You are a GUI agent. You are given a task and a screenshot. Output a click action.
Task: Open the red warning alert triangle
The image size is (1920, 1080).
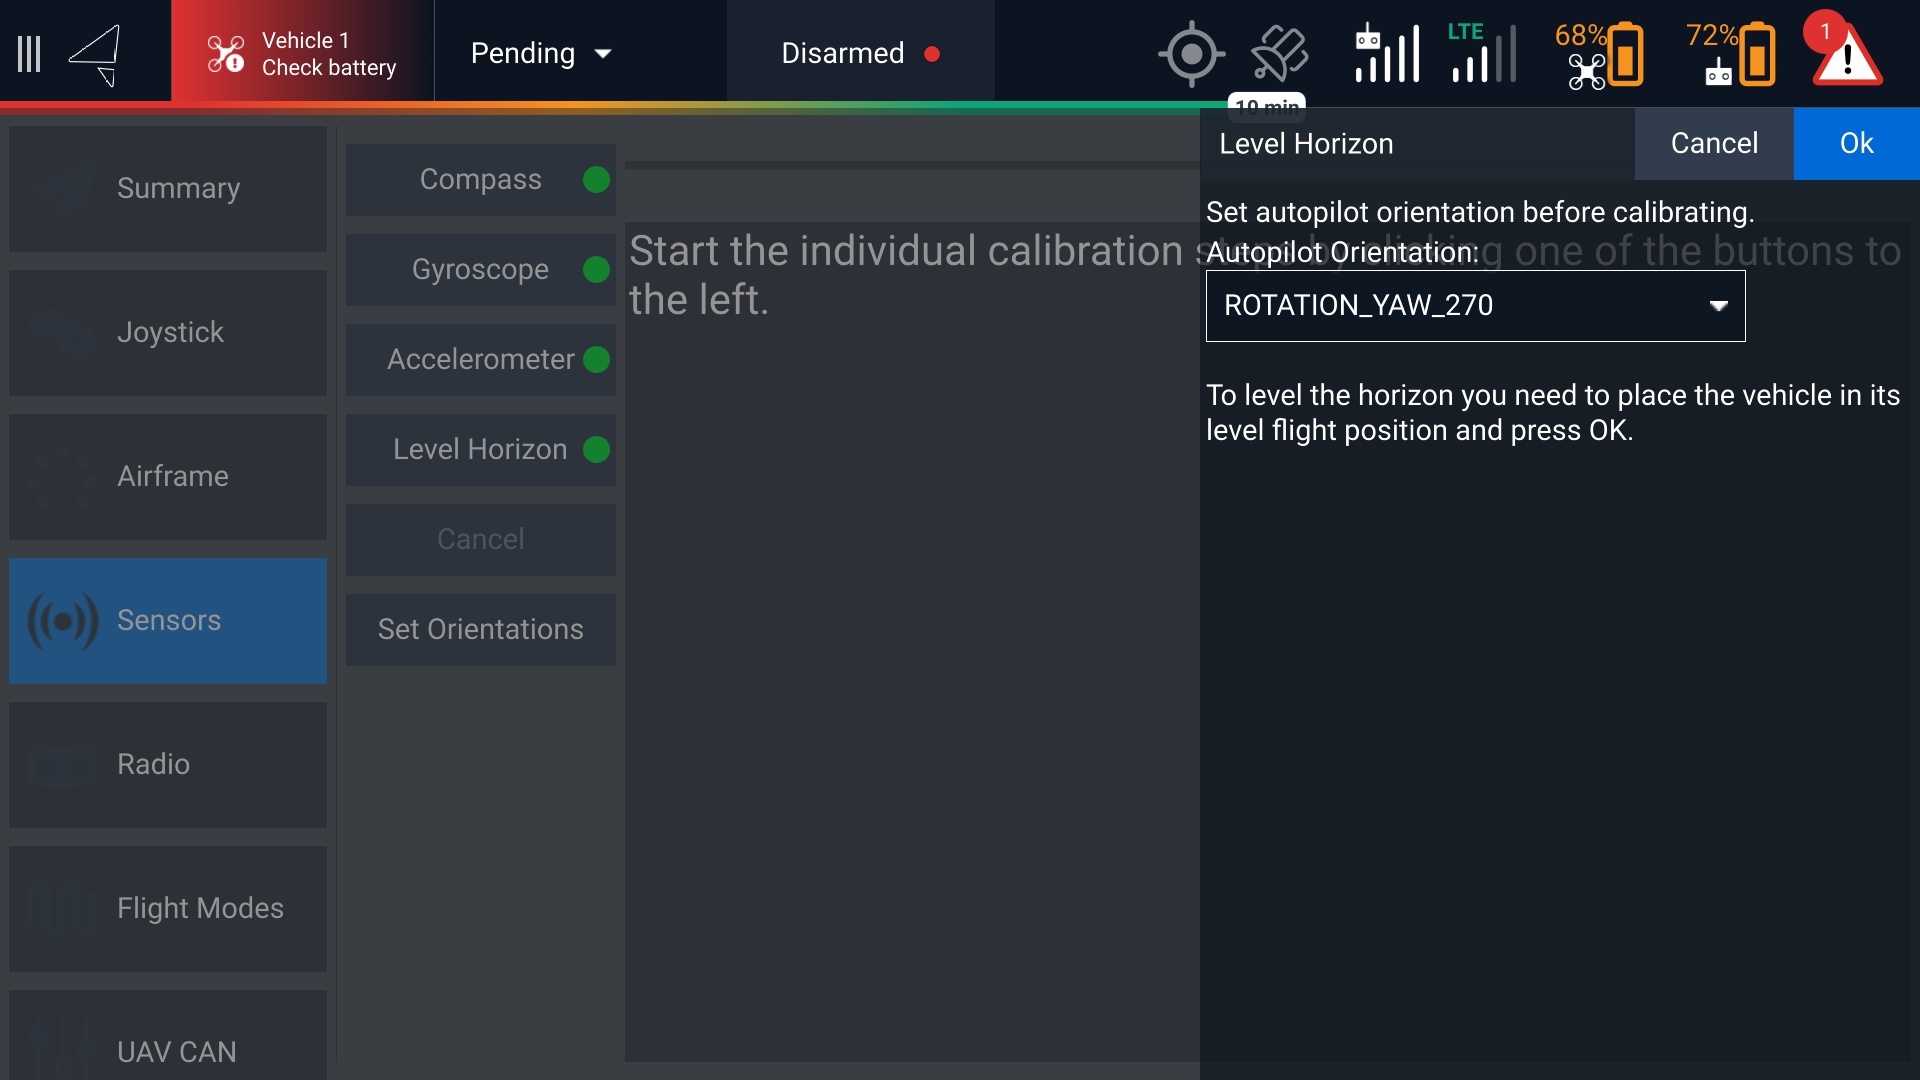(x=1846, y=54)
